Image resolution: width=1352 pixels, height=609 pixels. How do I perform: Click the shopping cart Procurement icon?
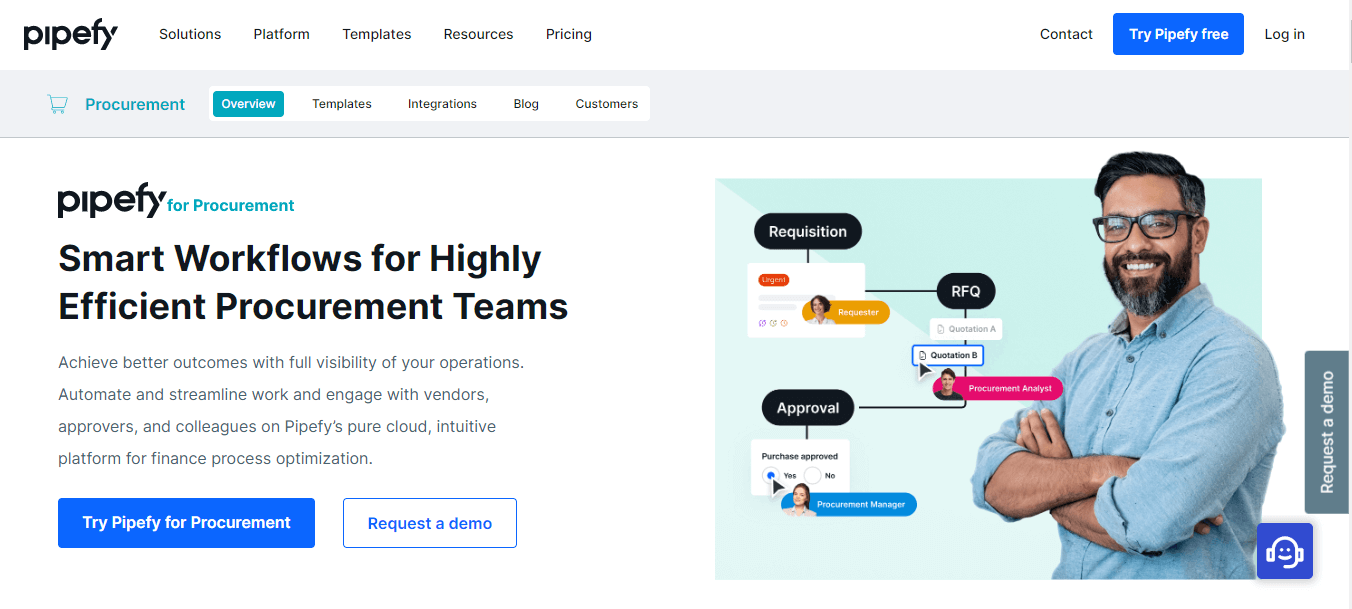[x=57, y=103]
